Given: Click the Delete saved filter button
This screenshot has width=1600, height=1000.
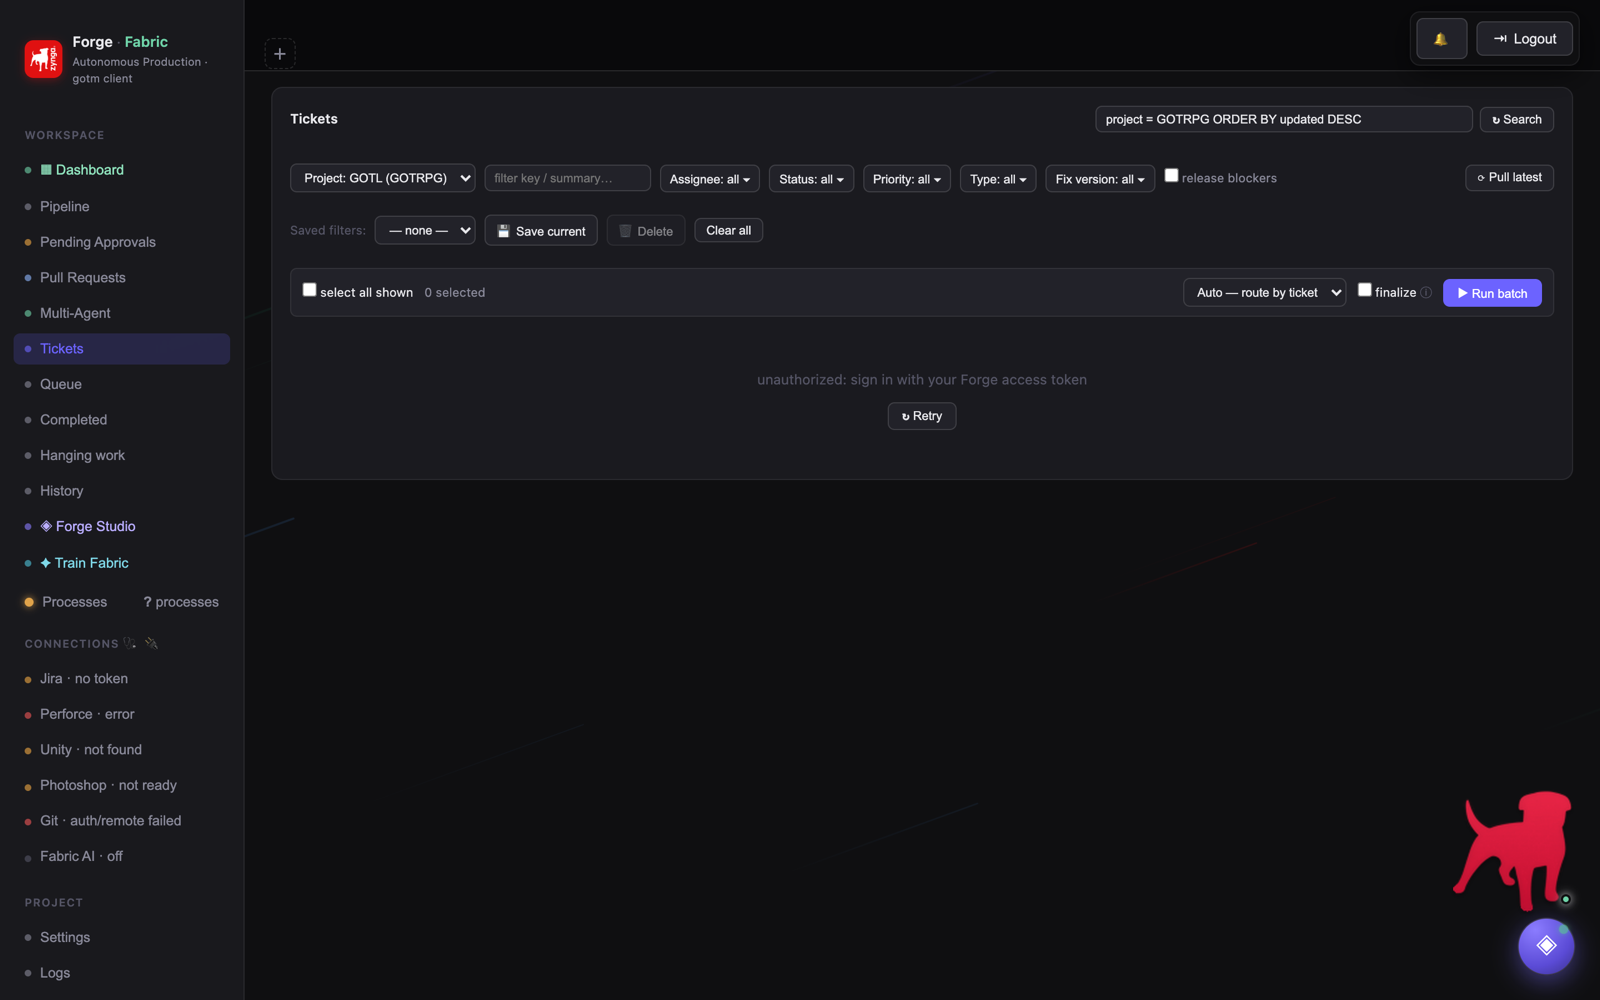Looking at the screenshot, I should click(646, 231).
